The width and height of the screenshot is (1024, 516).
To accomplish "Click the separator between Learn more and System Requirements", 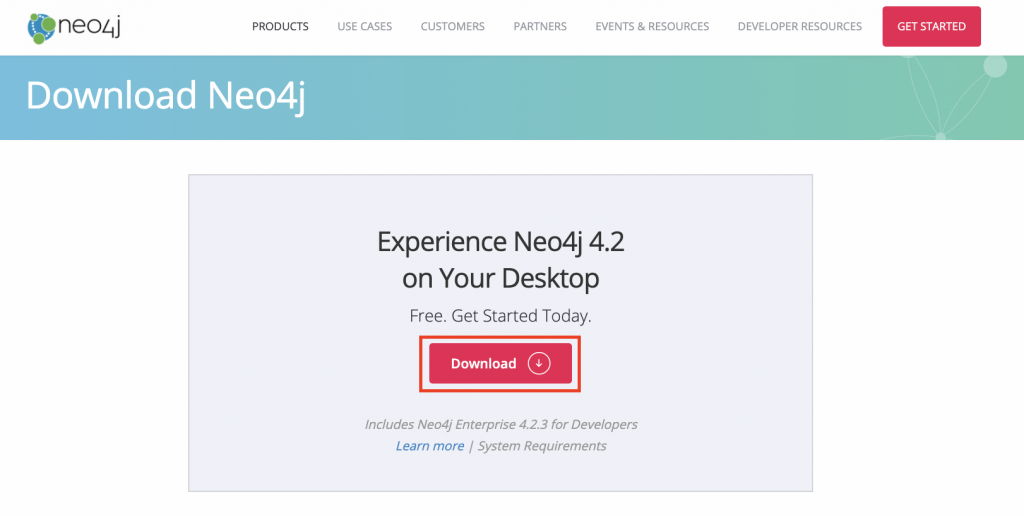I will pyautogui.click(x=471, y=446).
